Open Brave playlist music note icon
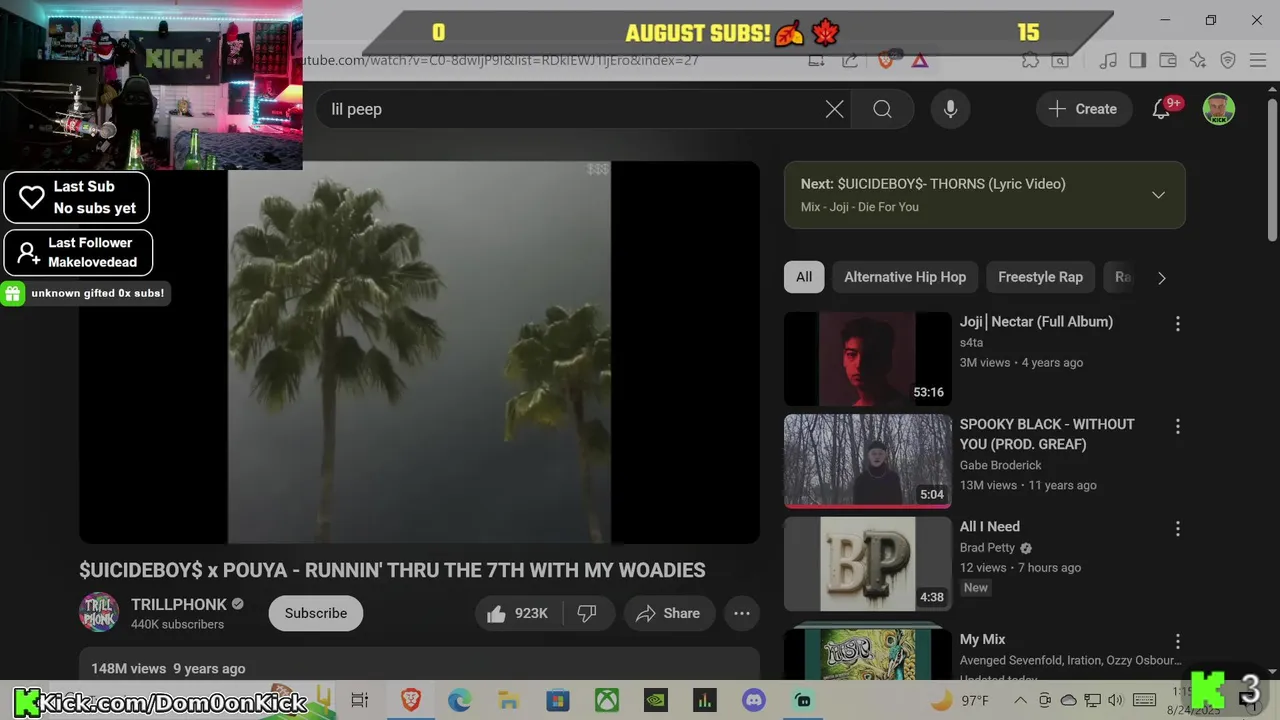Image resolution: width=1280 pixels, height=720 pixels. [x=1108, y=60]
